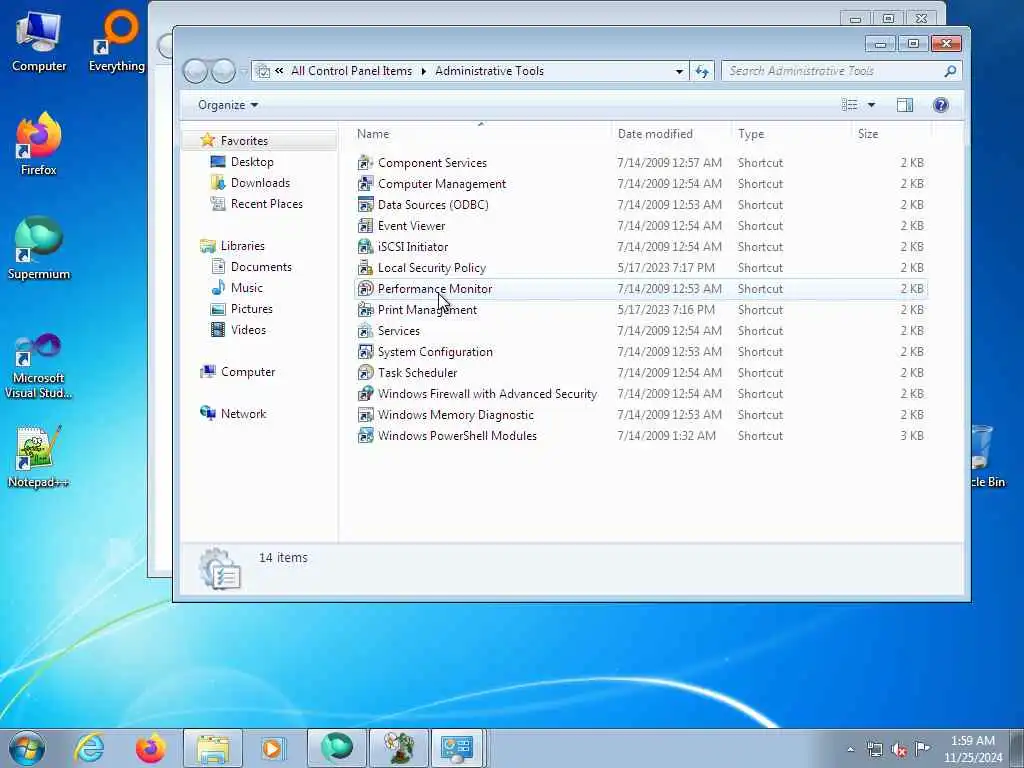The image size is (1024, 768).
Task: Click the Forward navigation arrow
Action: (x=223, y=71)
